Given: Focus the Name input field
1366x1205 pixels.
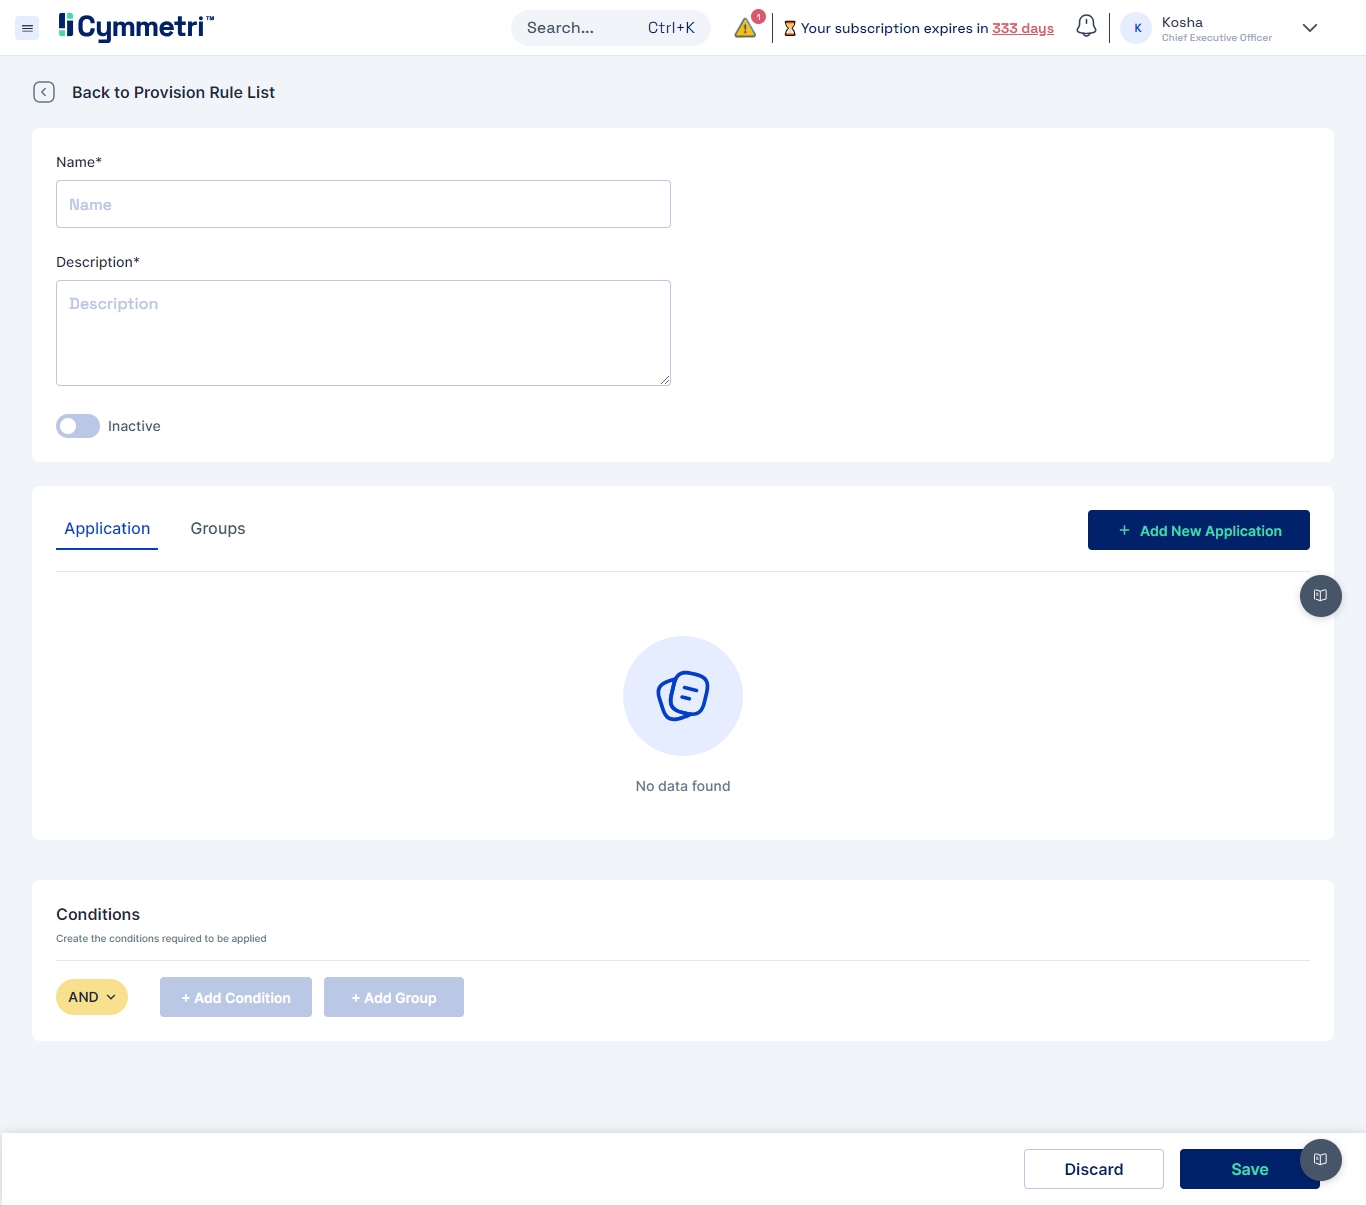Looking at the screenshot, I should pos(363,204).
